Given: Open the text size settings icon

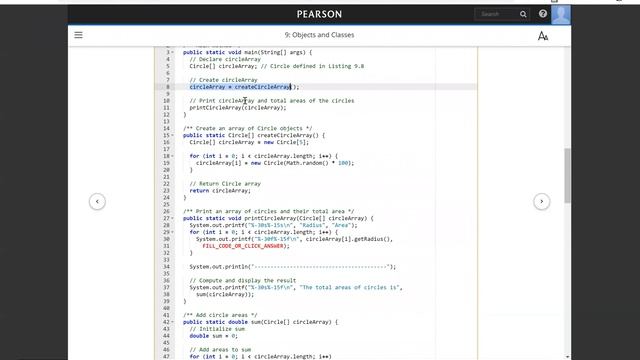Looking at the screenshot, I should (542, 36).
